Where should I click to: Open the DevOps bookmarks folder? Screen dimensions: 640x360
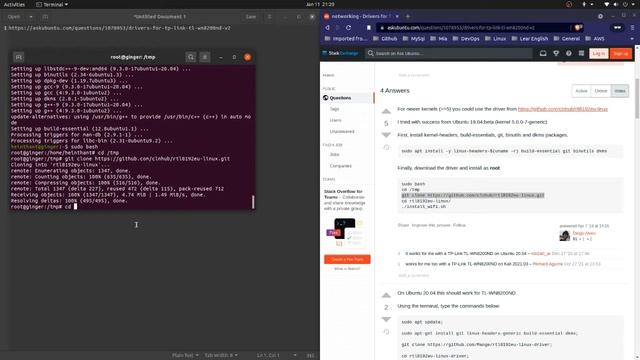[x=466, y=39]
